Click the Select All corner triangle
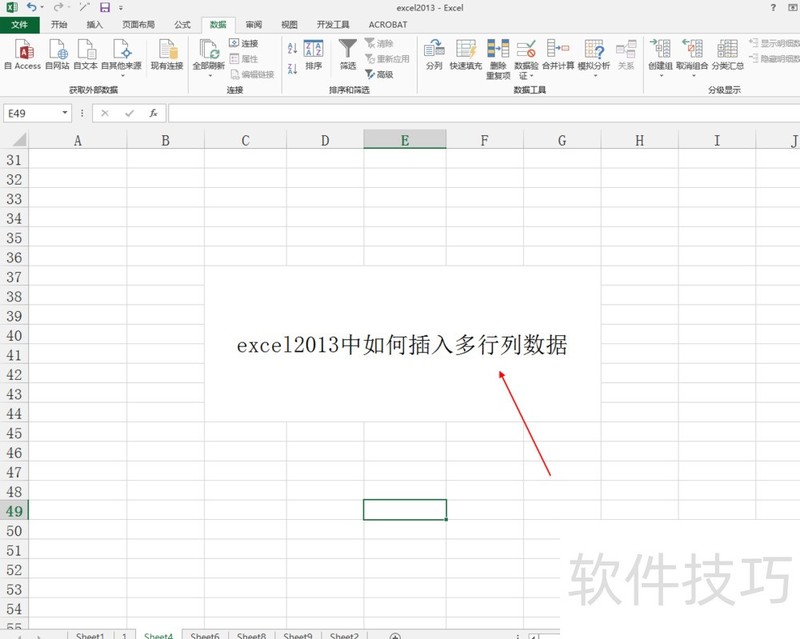This screenshot has height=639, width=800. [19, 139]
